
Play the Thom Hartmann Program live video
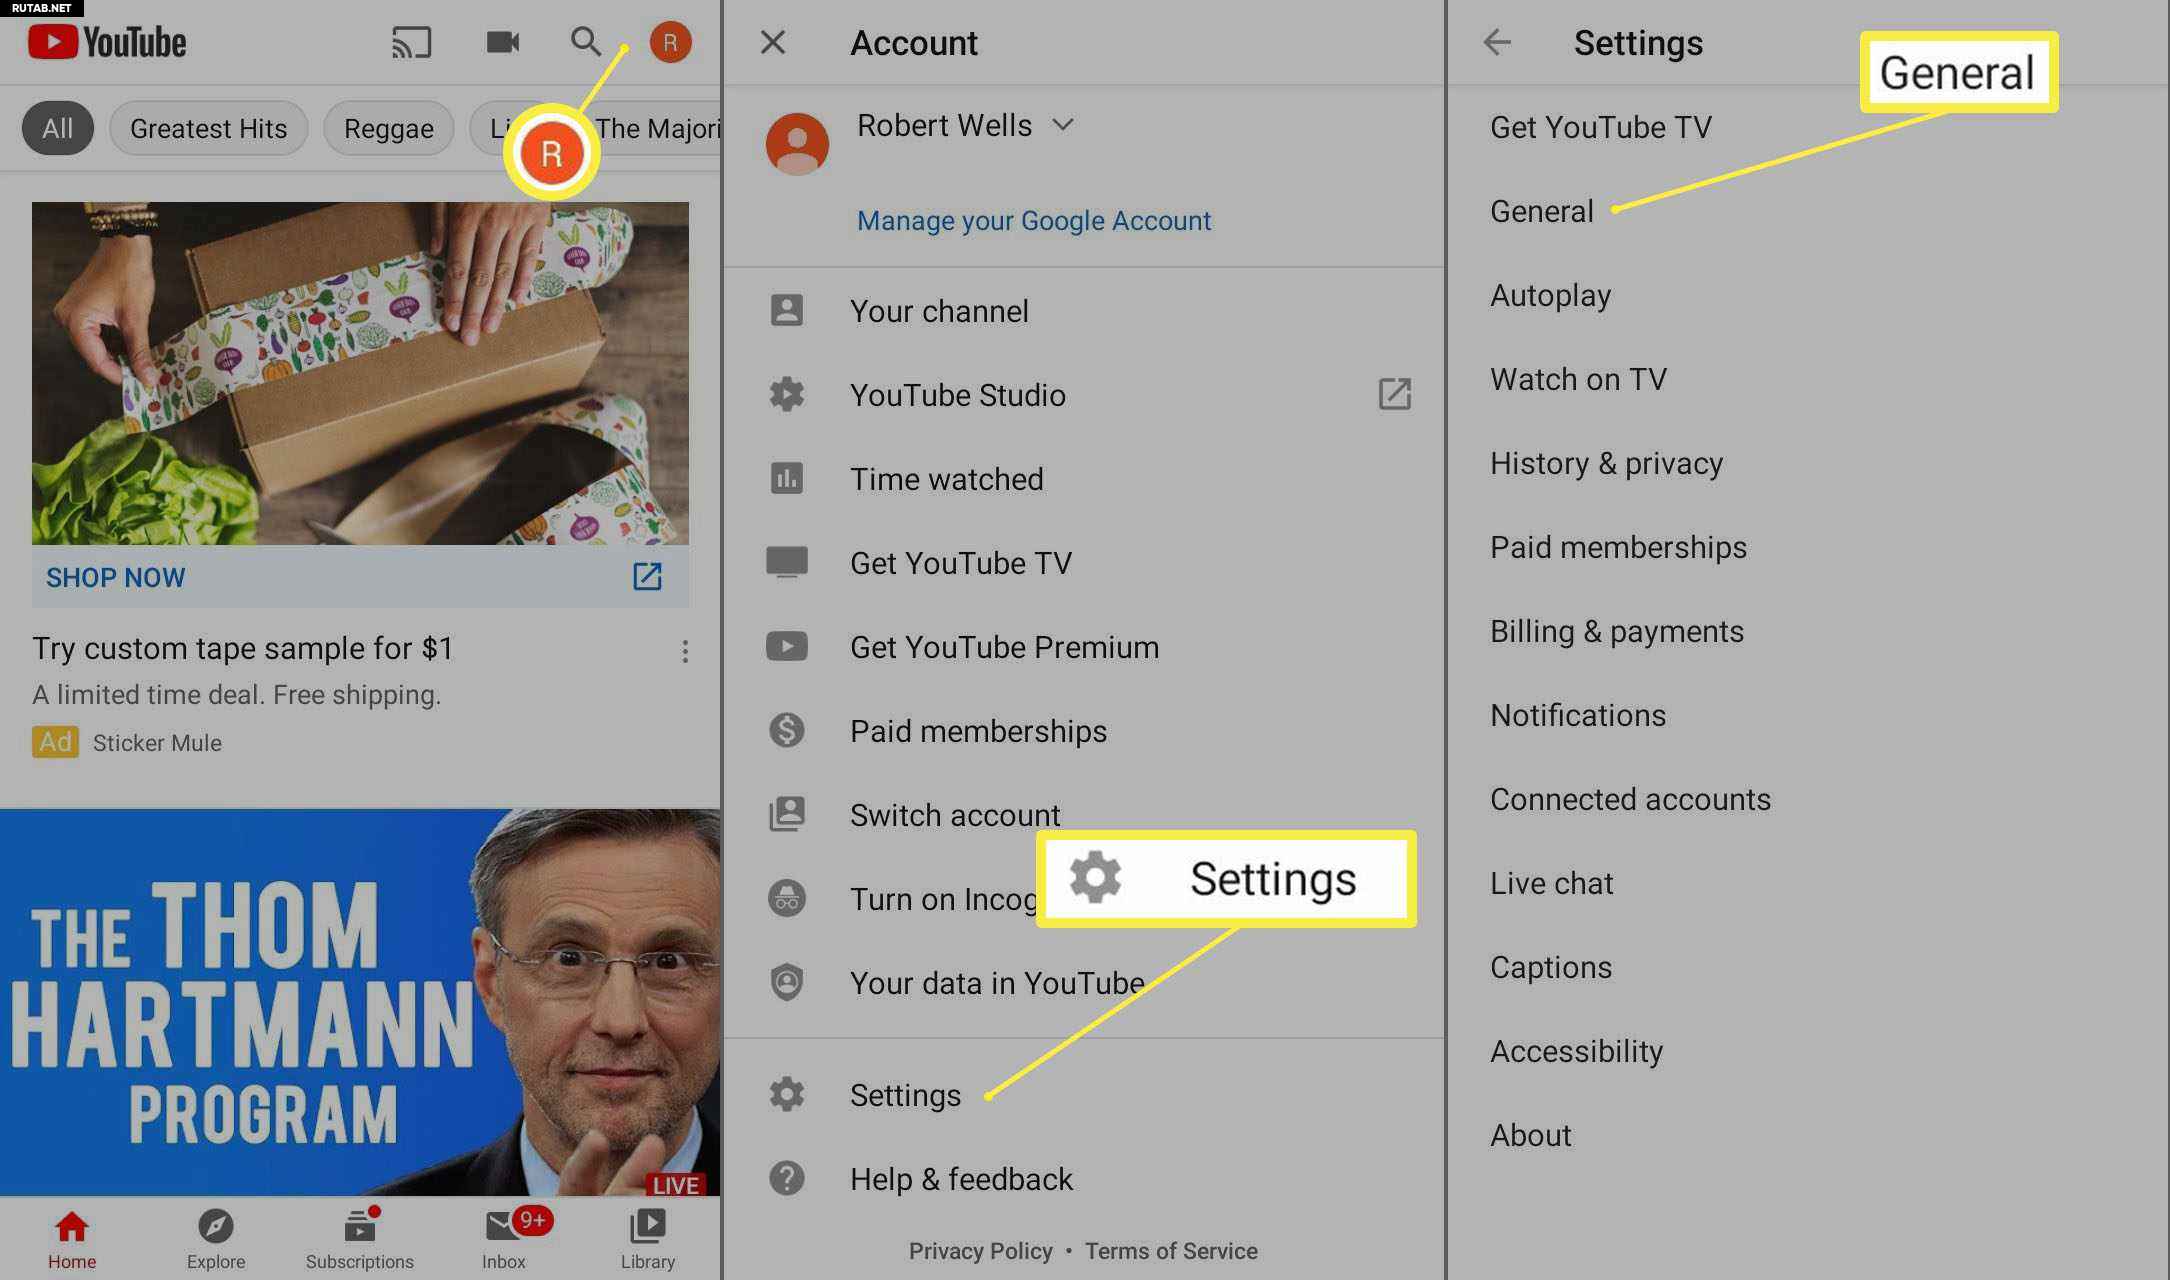360,1002
